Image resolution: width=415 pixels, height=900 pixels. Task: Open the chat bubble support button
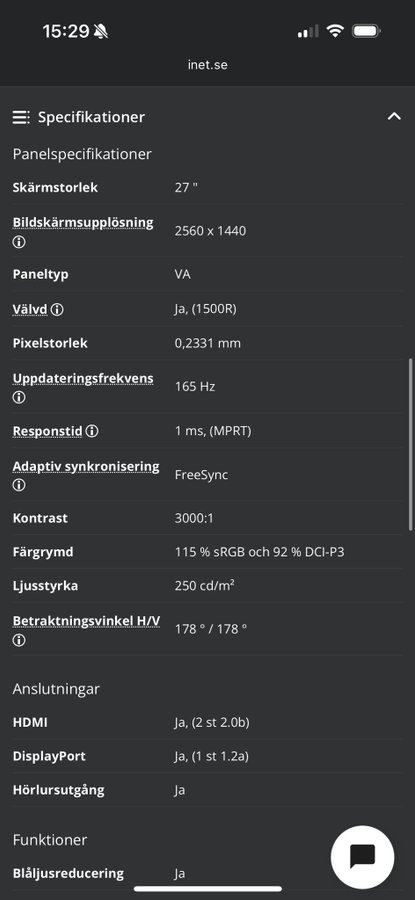click(x=362, y=857)
